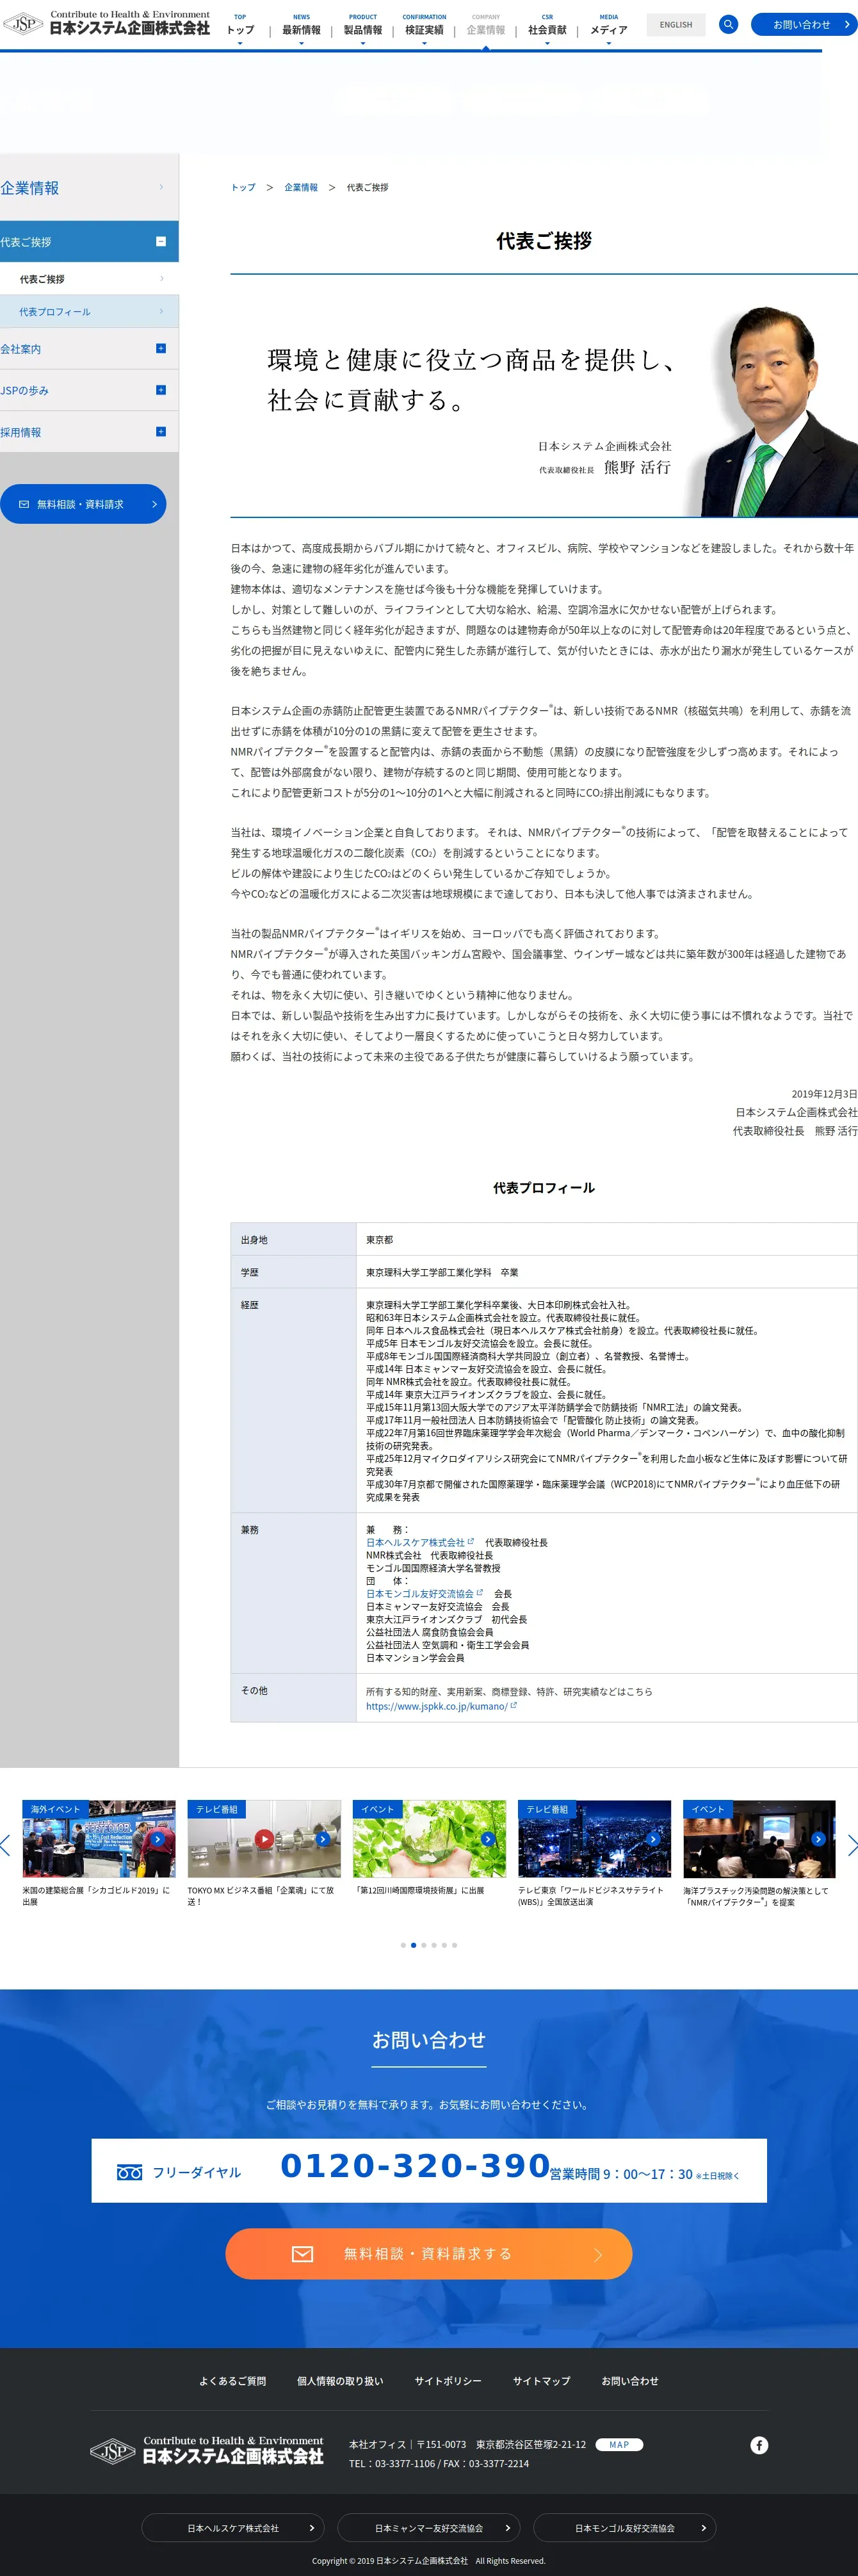Click the 0120-320-390 phone number
This screenshot has width=858, height=2576.
[415, 2165]
